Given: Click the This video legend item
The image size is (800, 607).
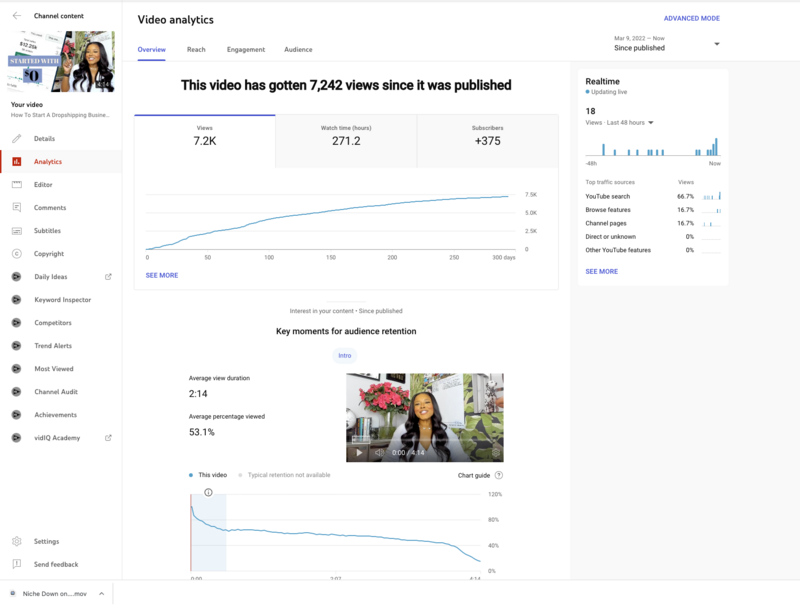Looking at the screenshot, I should (208, 475).
